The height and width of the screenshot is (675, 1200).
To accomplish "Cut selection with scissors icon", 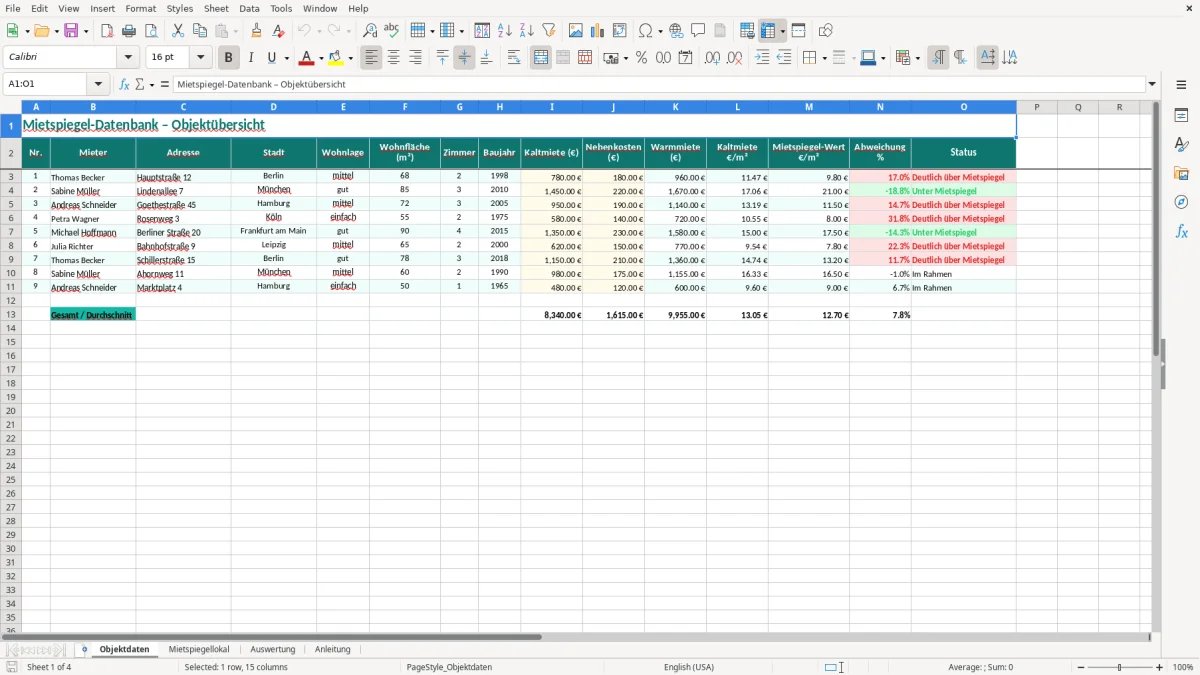I will (178, 31).
